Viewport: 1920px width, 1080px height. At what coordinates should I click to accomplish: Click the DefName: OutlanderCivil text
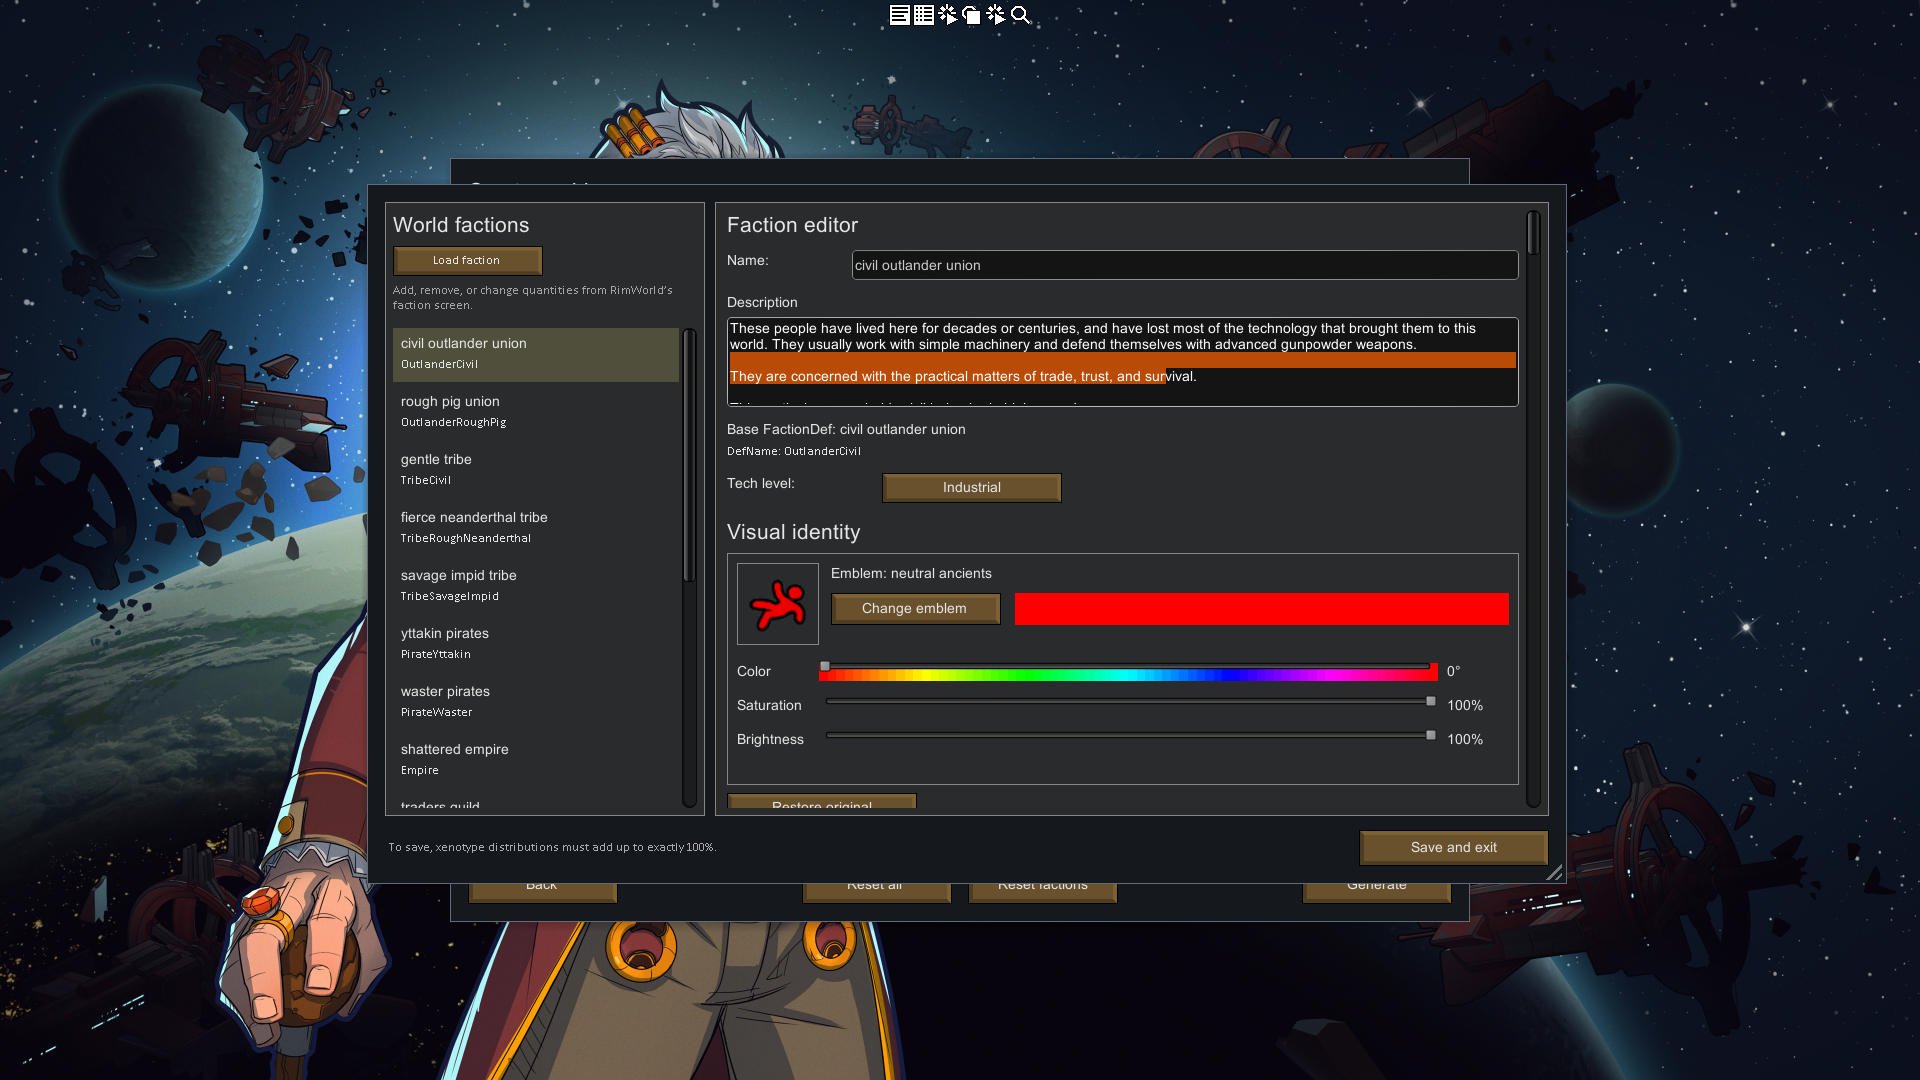[794, 452]
